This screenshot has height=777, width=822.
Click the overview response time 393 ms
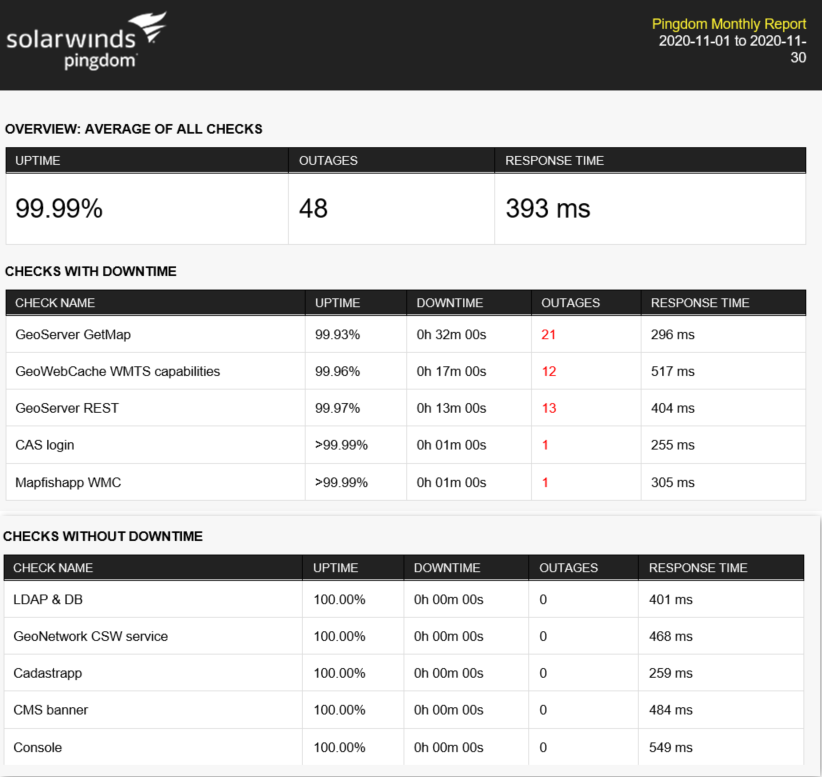click(548, 208)
